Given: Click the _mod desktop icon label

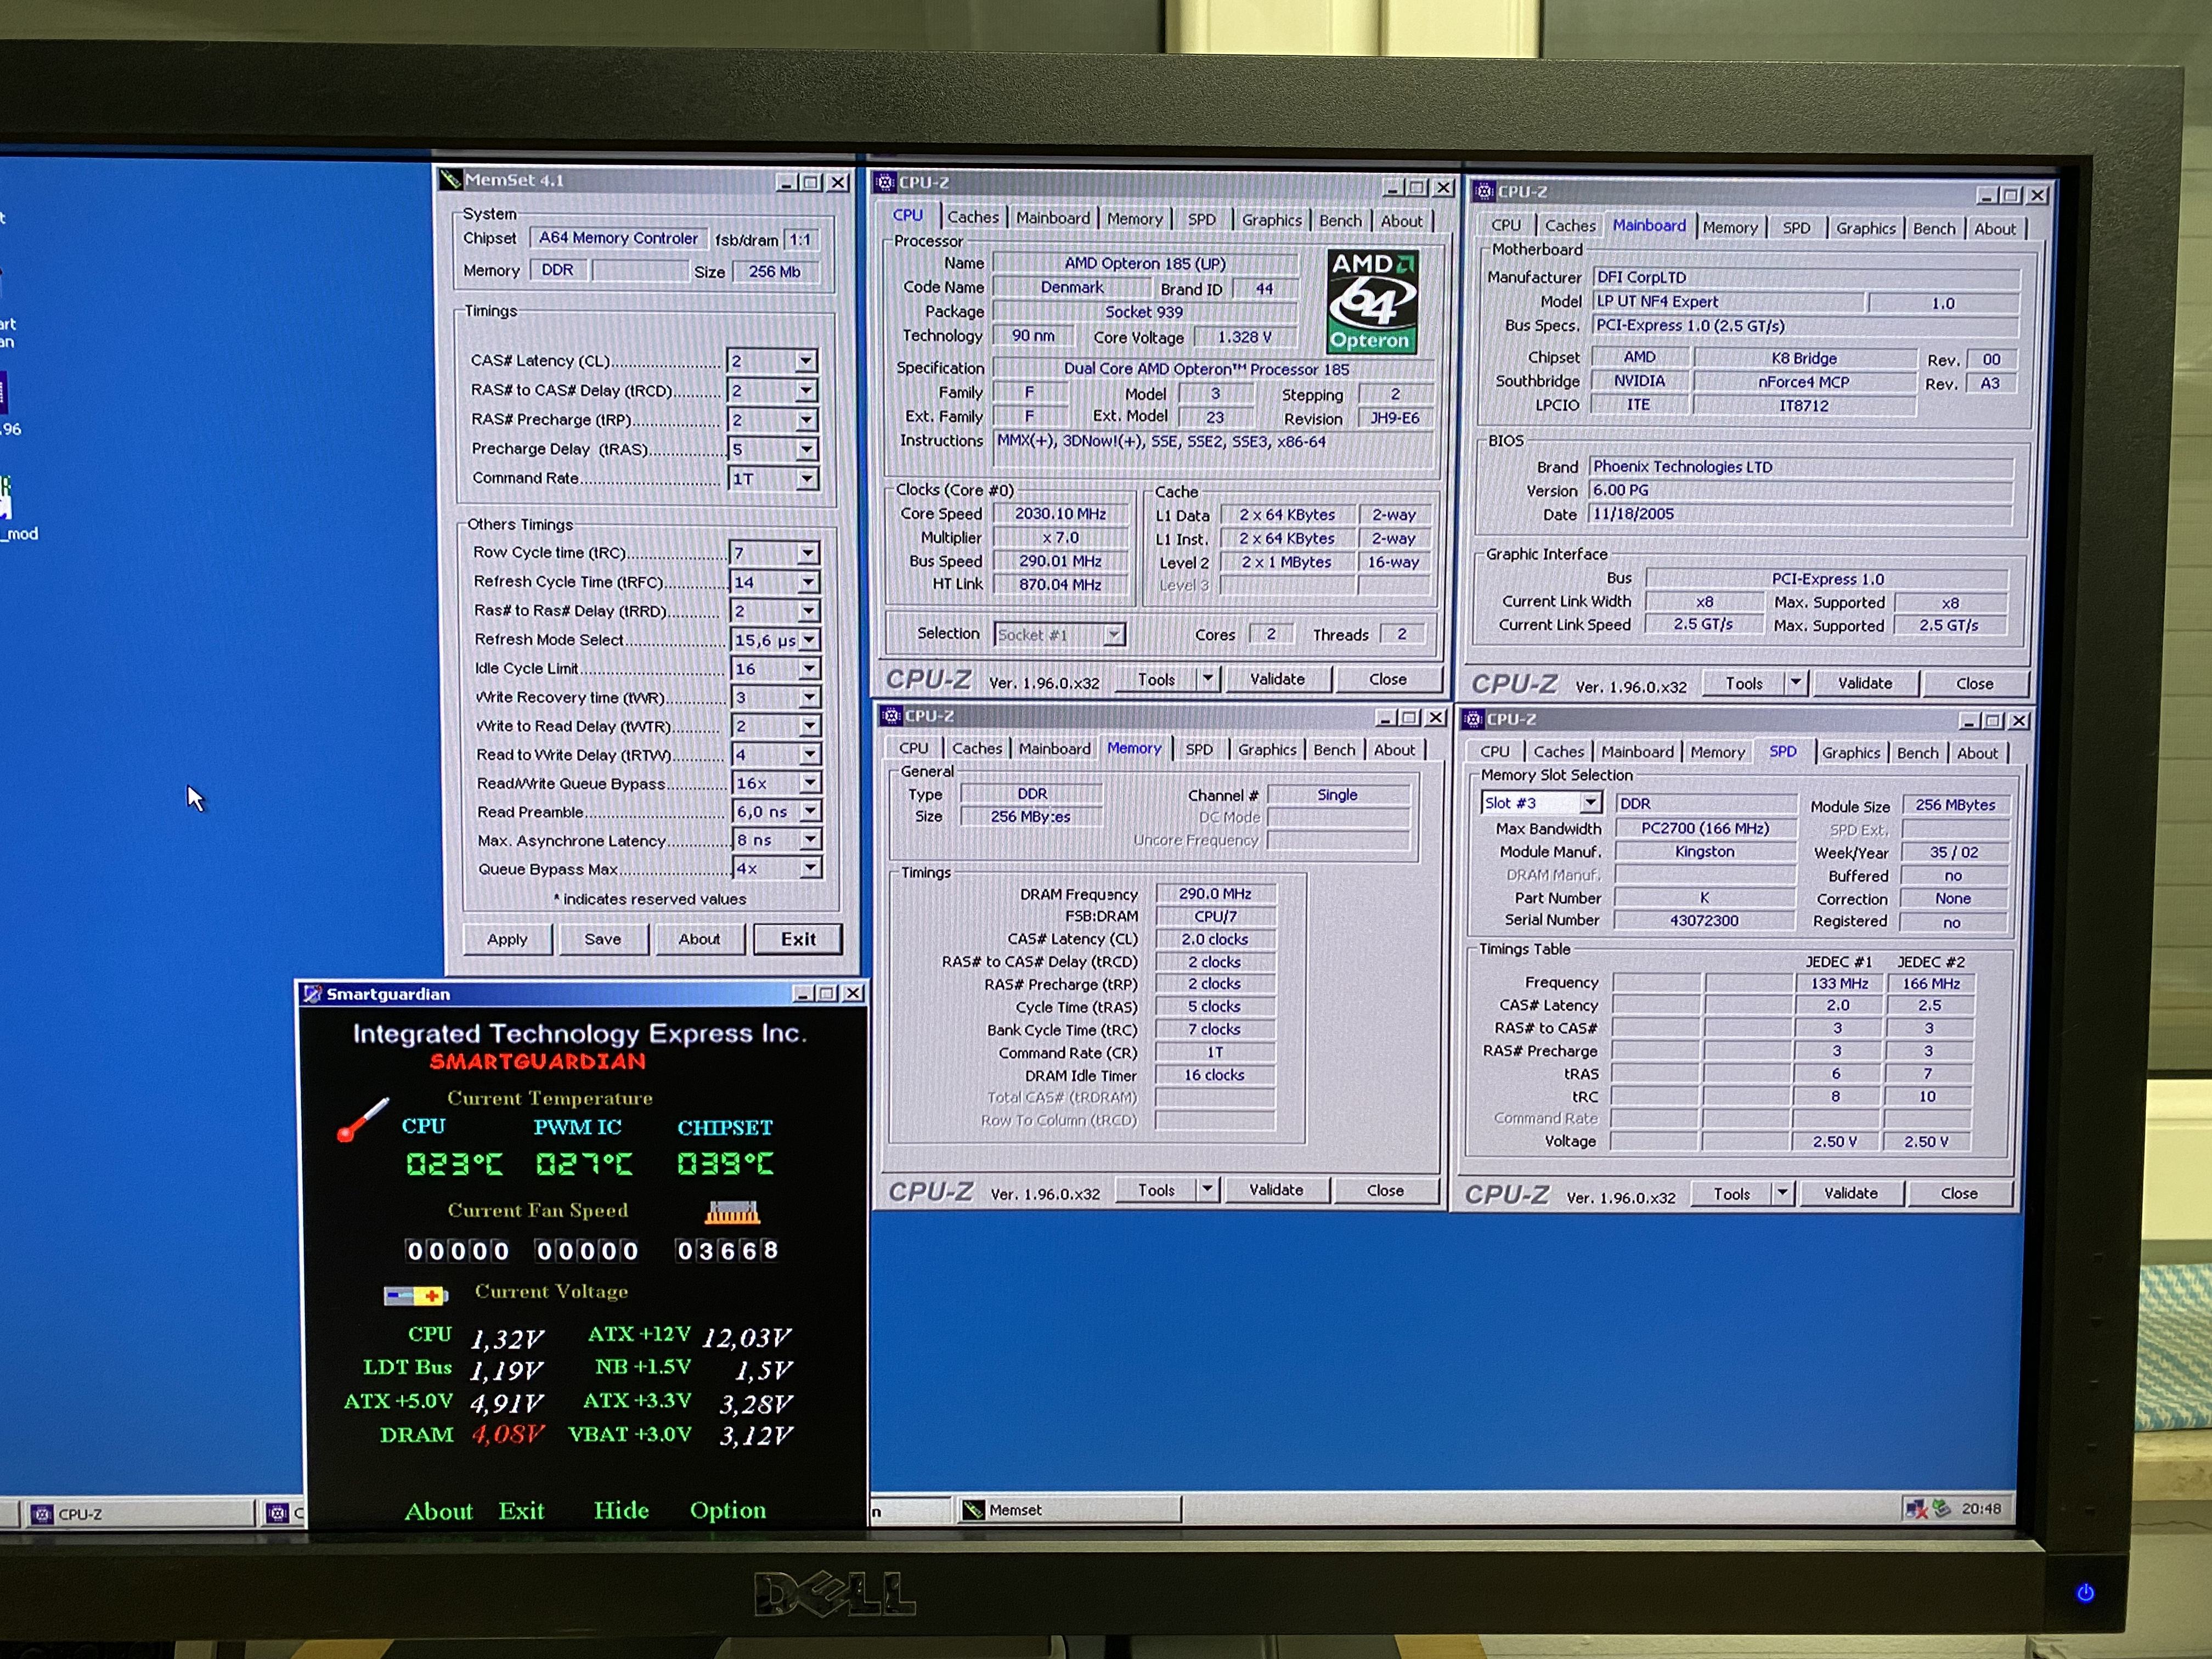Looking at the screenshot, I should 20,534.
